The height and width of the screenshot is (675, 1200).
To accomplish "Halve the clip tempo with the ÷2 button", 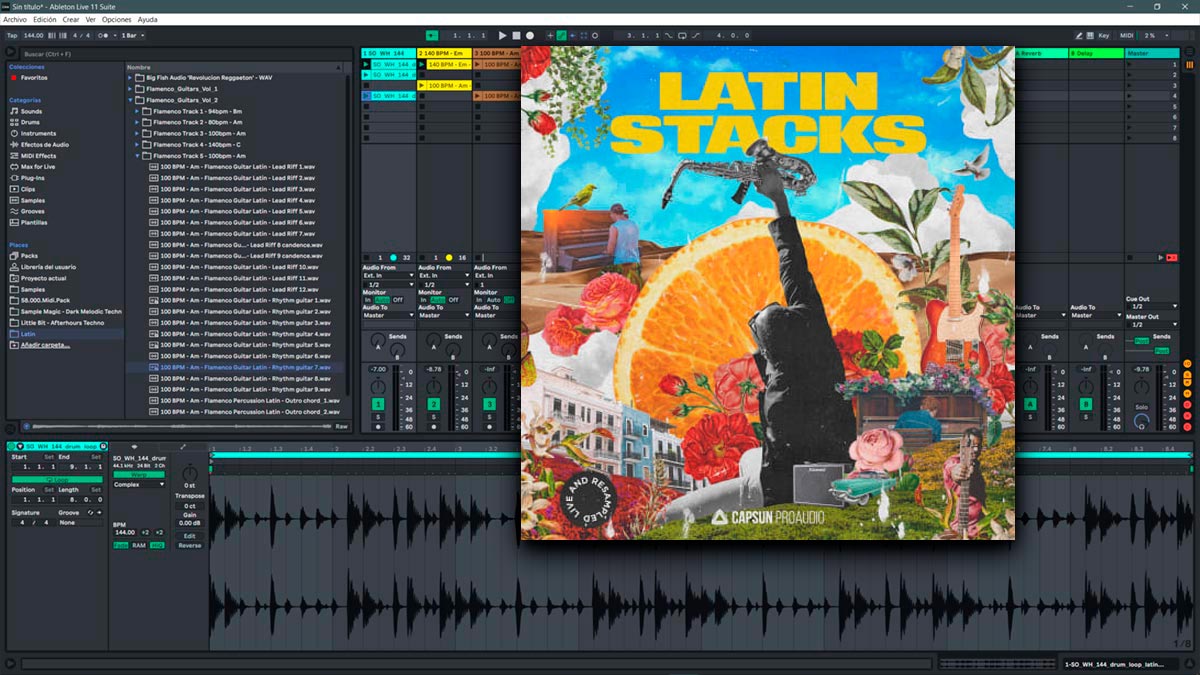I will coord(145,533).
